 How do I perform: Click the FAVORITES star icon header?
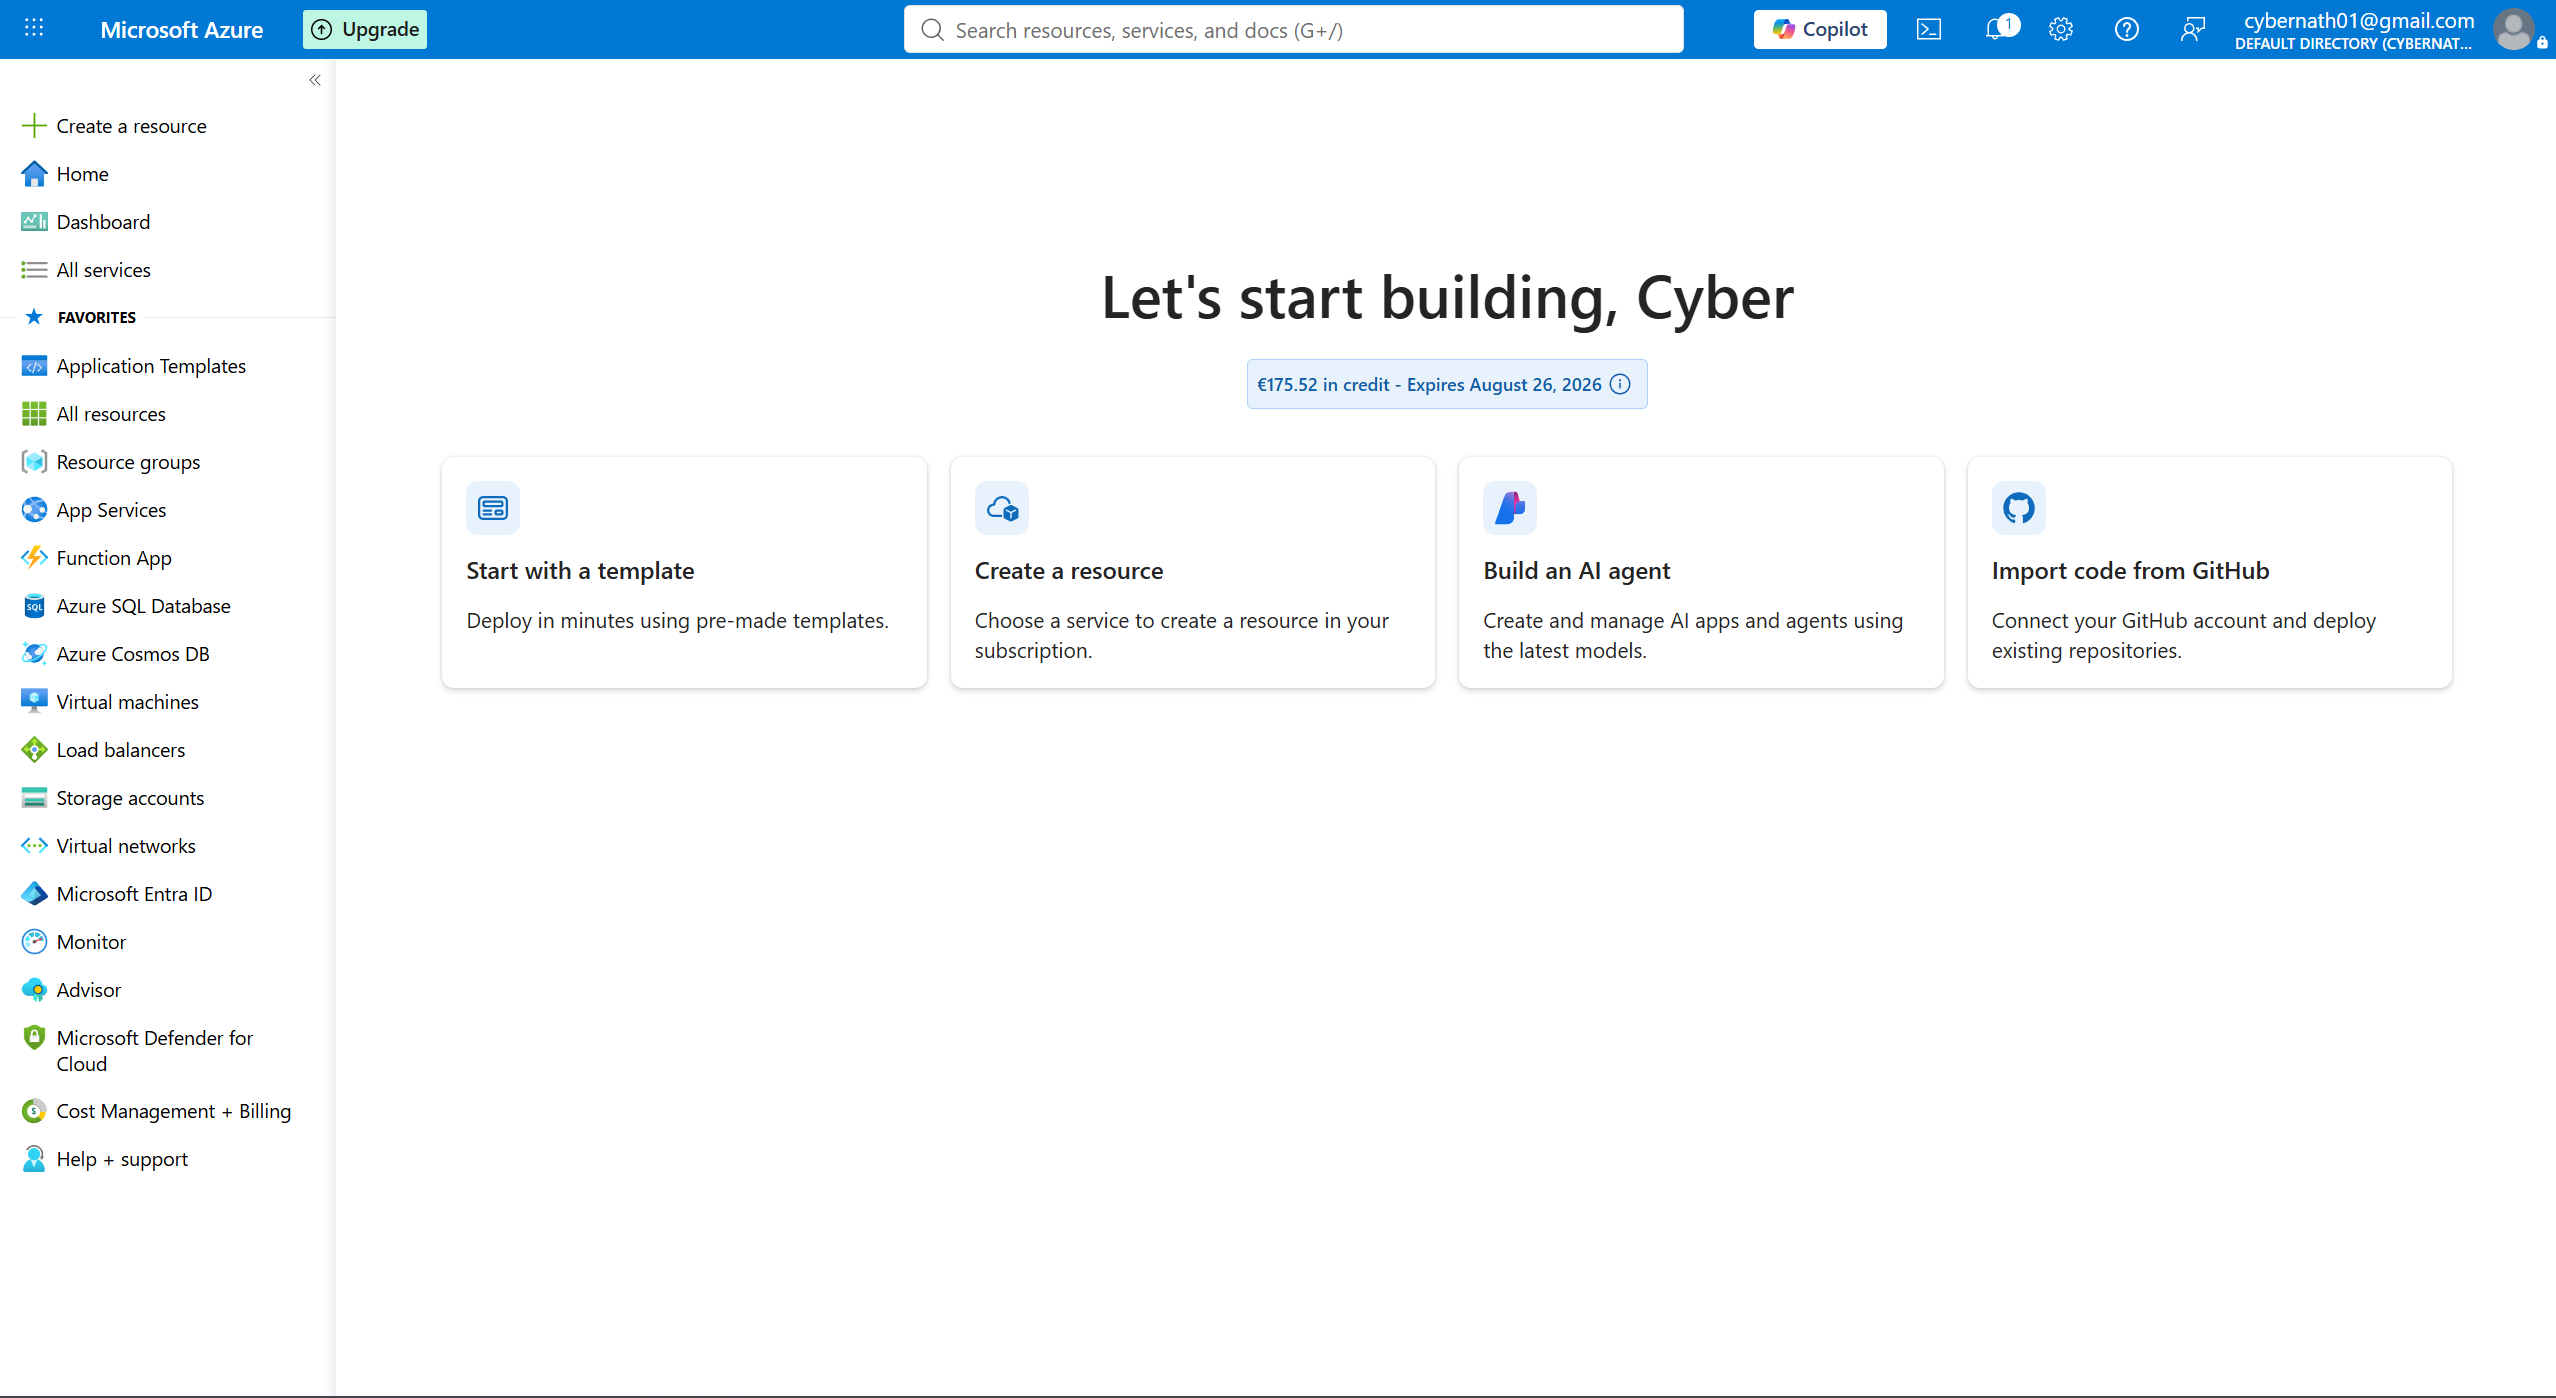coord(34,317)
